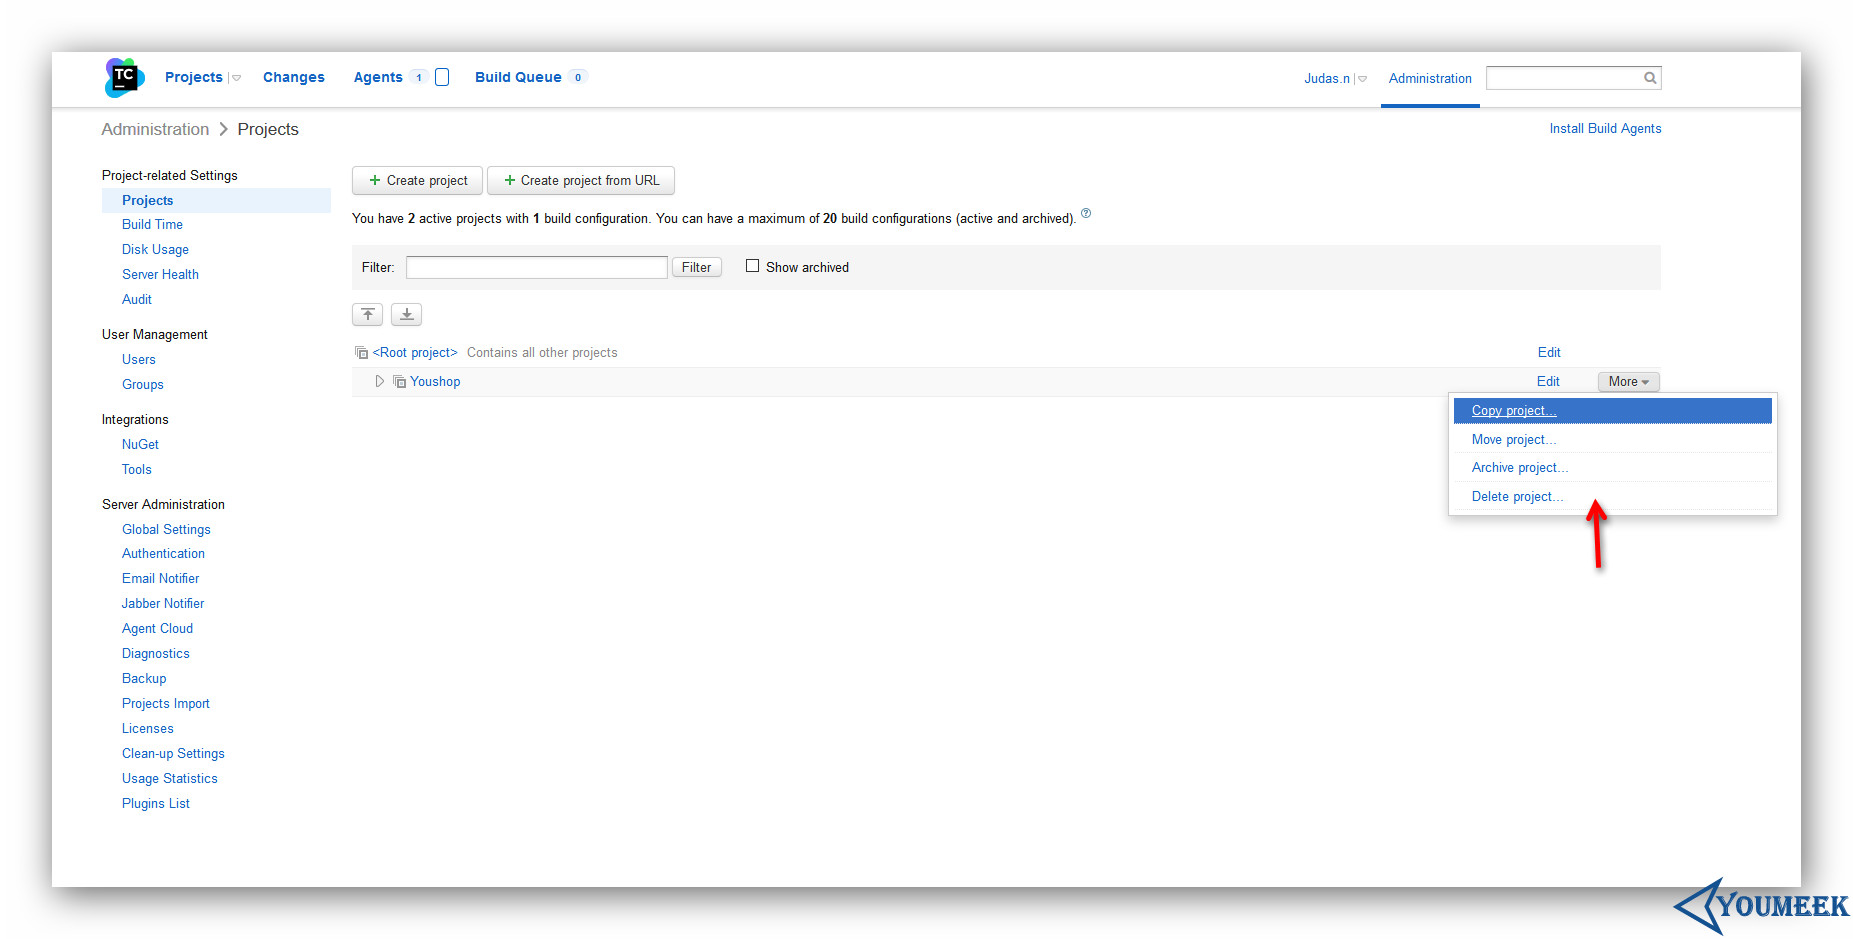
Task: Select Projects in the sidebar
Action: click(216, 200)
